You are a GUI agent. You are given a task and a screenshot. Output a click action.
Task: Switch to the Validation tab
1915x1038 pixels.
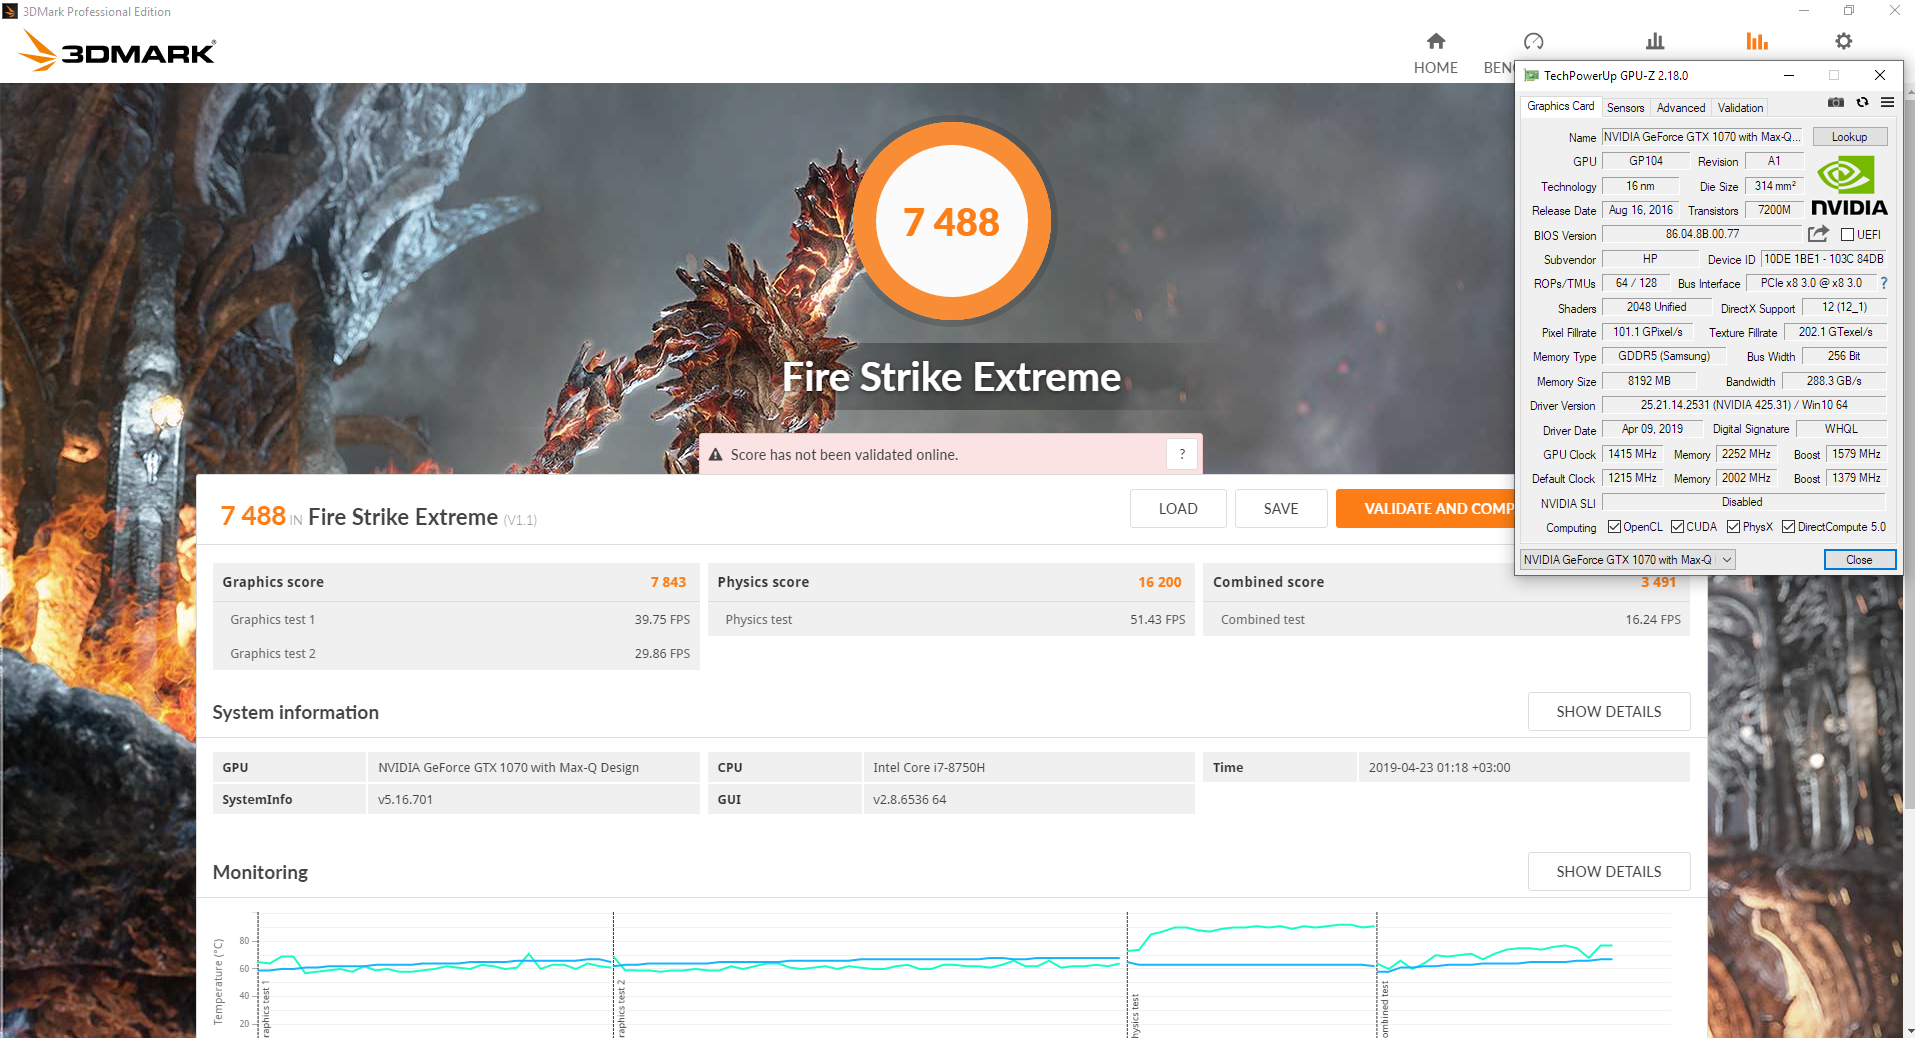(1740, 108)
